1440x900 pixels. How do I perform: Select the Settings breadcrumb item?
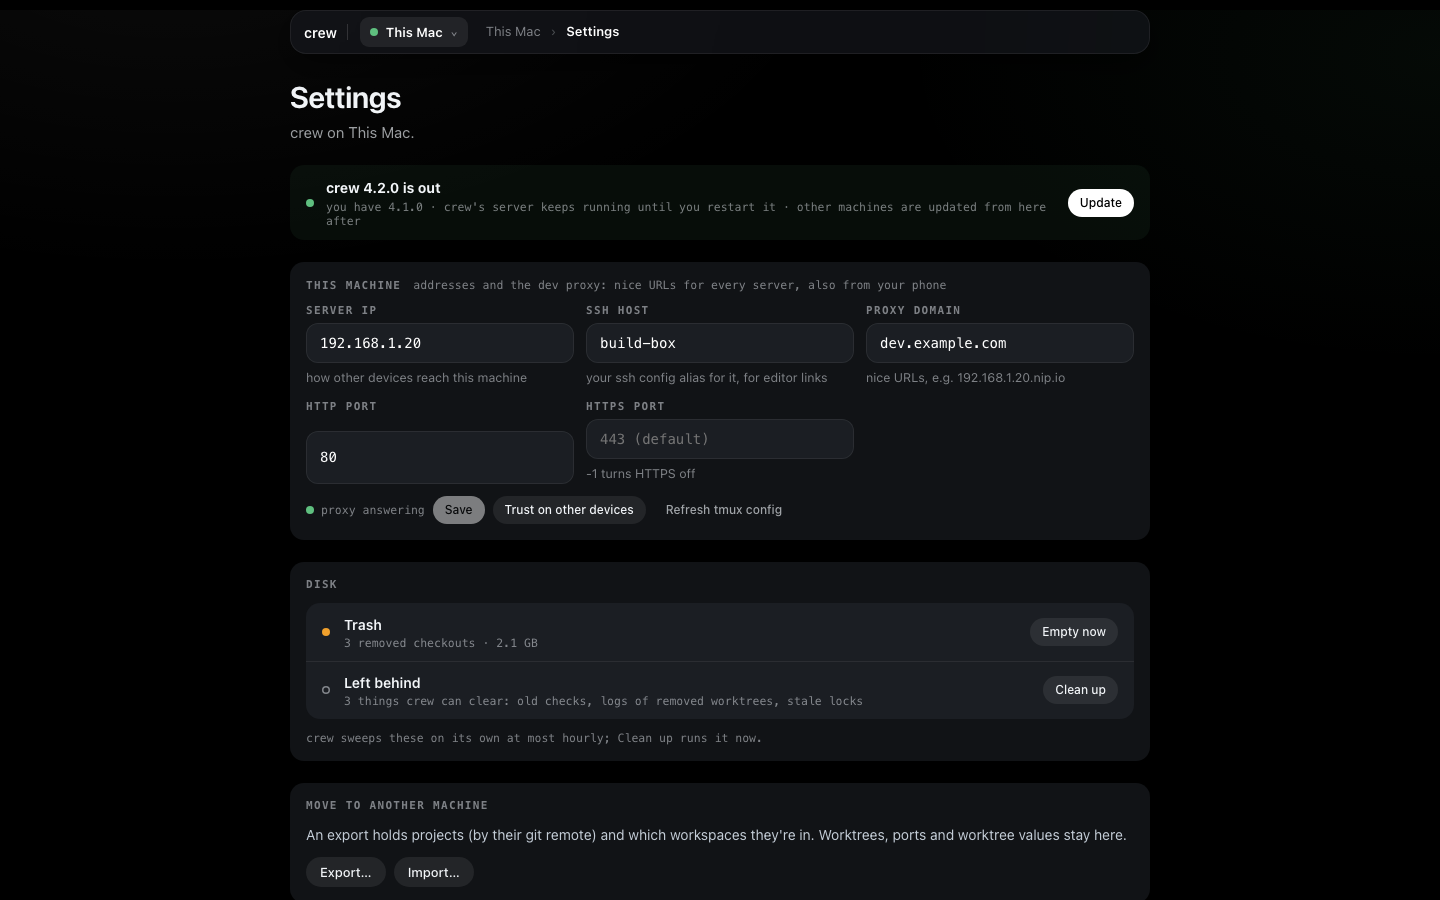592,32
